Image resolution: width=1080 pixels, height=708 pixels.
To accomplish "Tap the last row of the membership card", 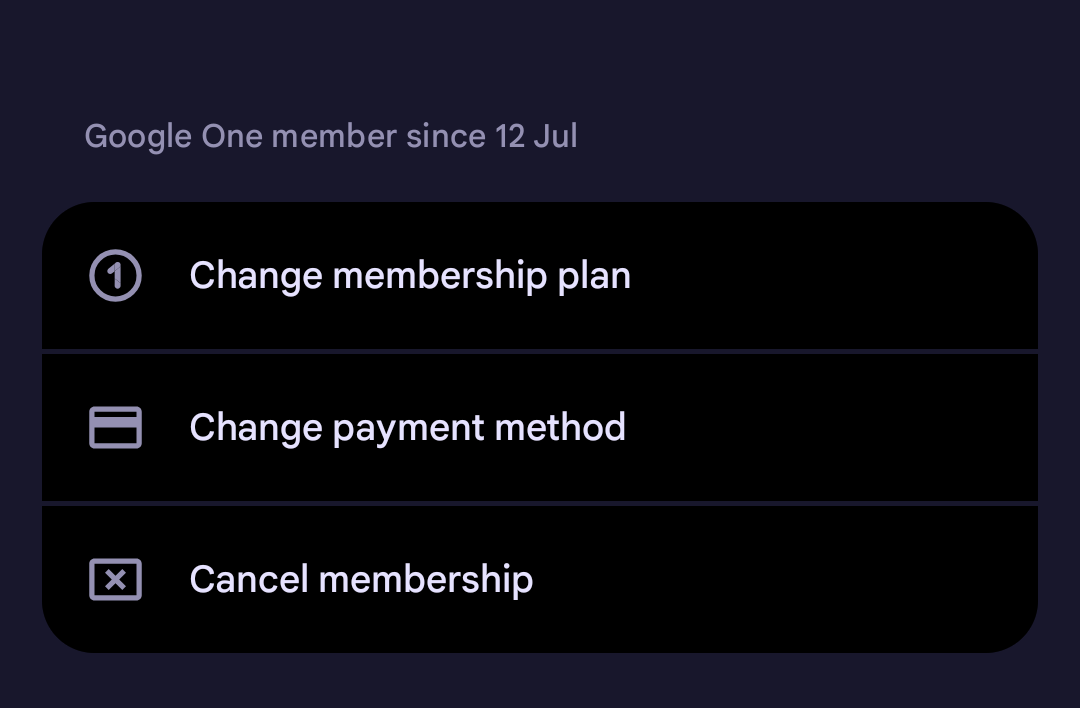I will pos(540,580).
